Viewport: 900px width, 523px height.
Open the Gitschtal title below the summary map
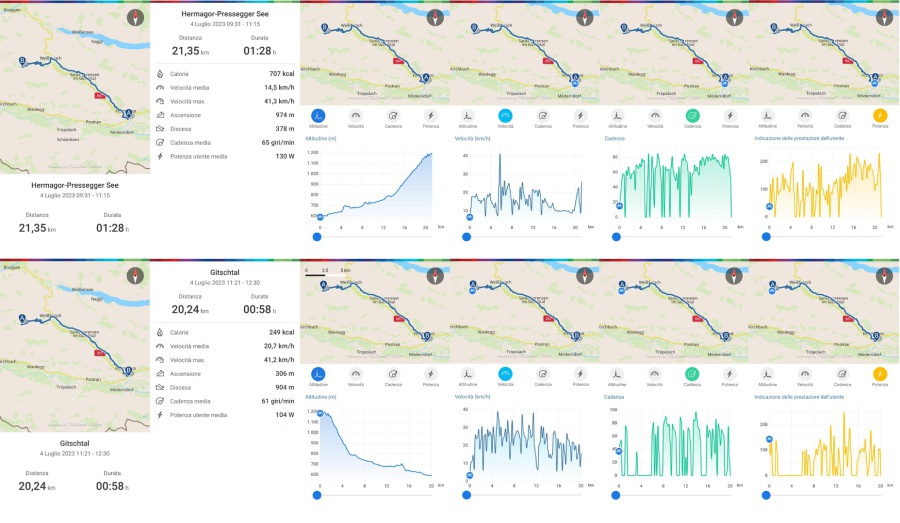pyautogui.click(x=75, y=441)
